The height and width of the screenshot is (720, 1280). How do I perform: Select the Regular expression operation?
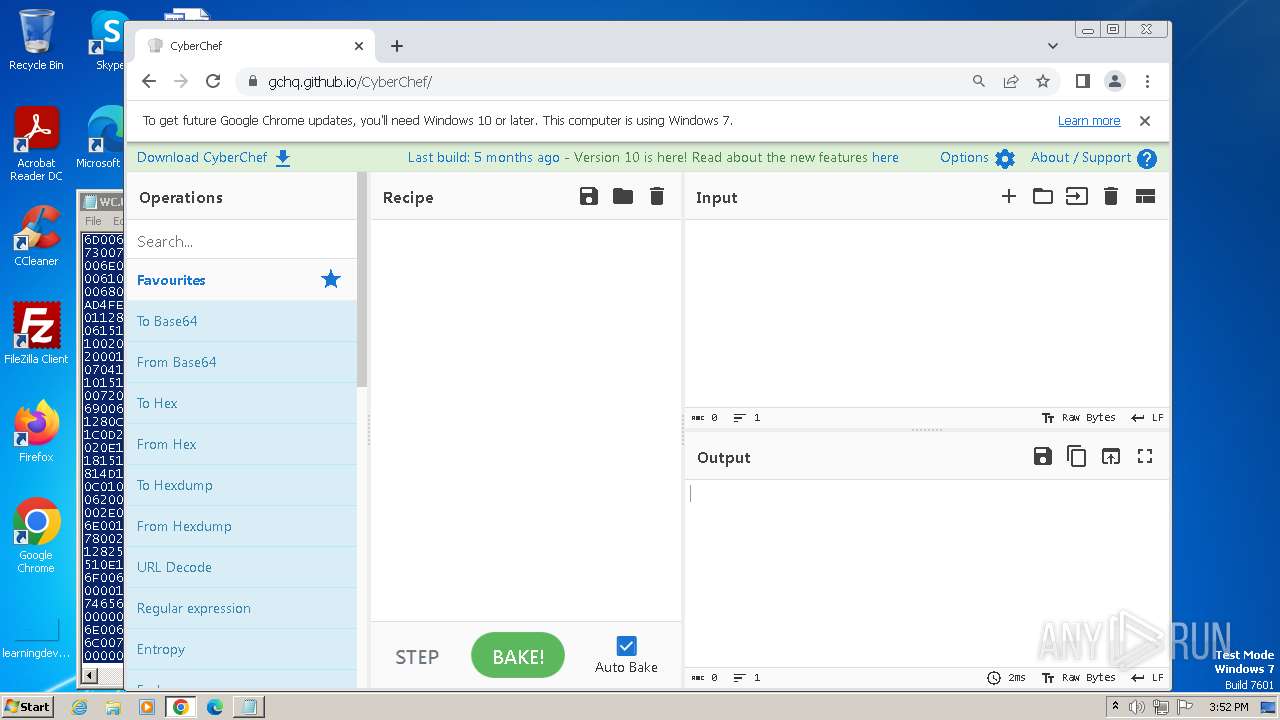click(241, 608)
